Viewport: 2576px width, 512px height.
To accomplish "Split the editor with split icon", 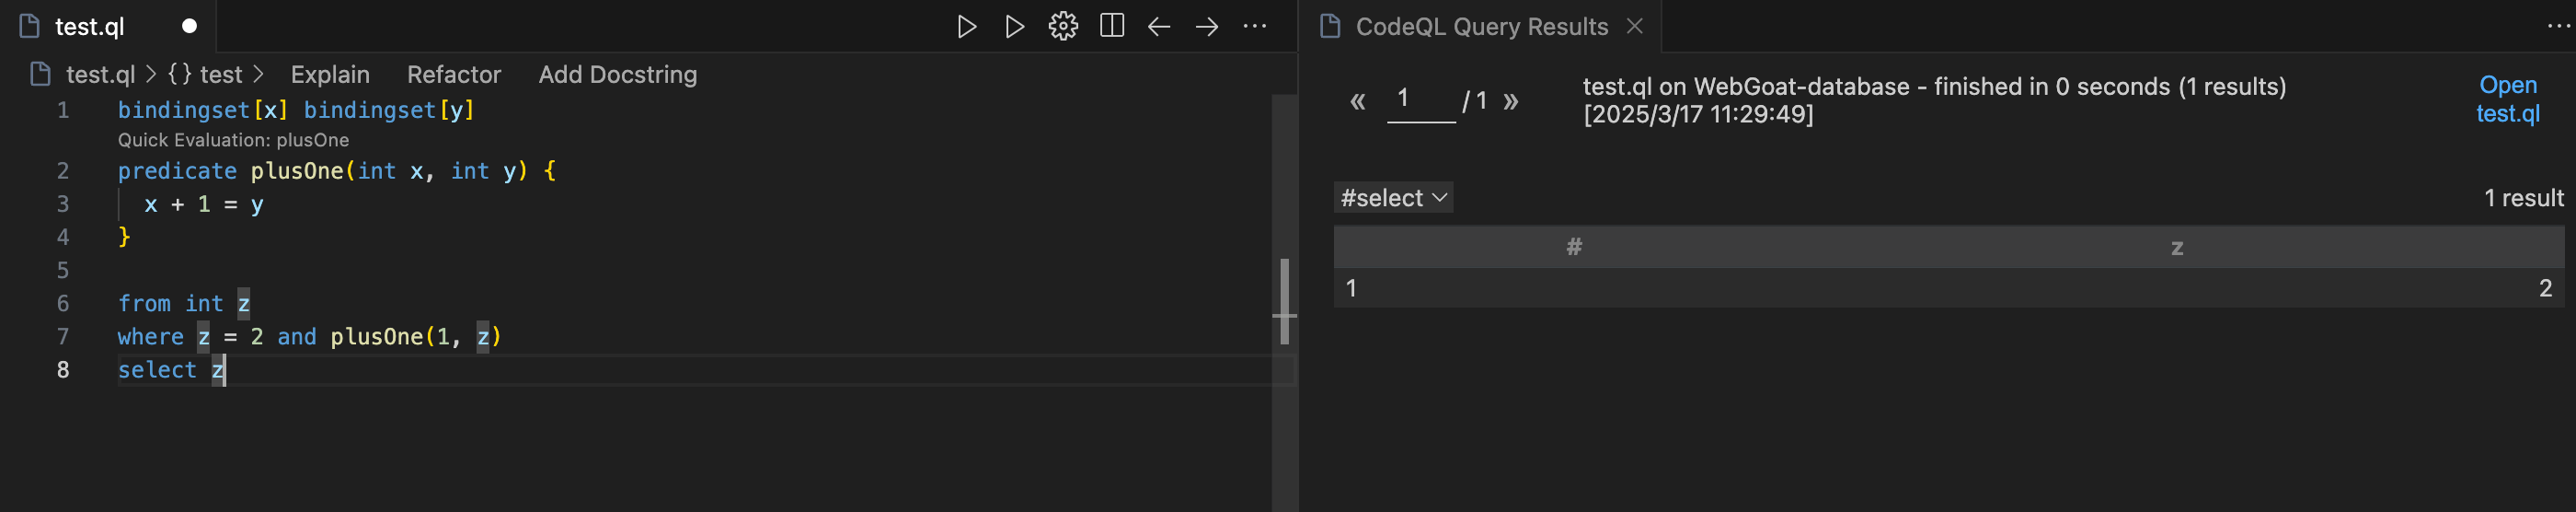I will click(1111, 27).
